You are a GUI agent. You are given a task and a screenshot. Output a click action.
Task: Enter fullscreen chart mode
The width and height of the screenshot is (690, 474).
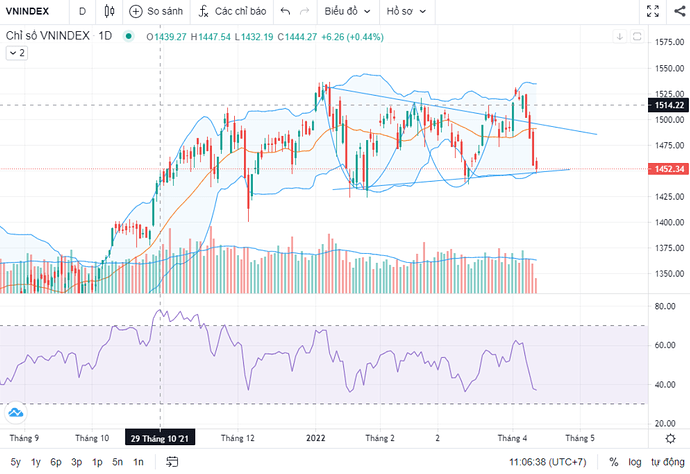[x=653, y=12]
